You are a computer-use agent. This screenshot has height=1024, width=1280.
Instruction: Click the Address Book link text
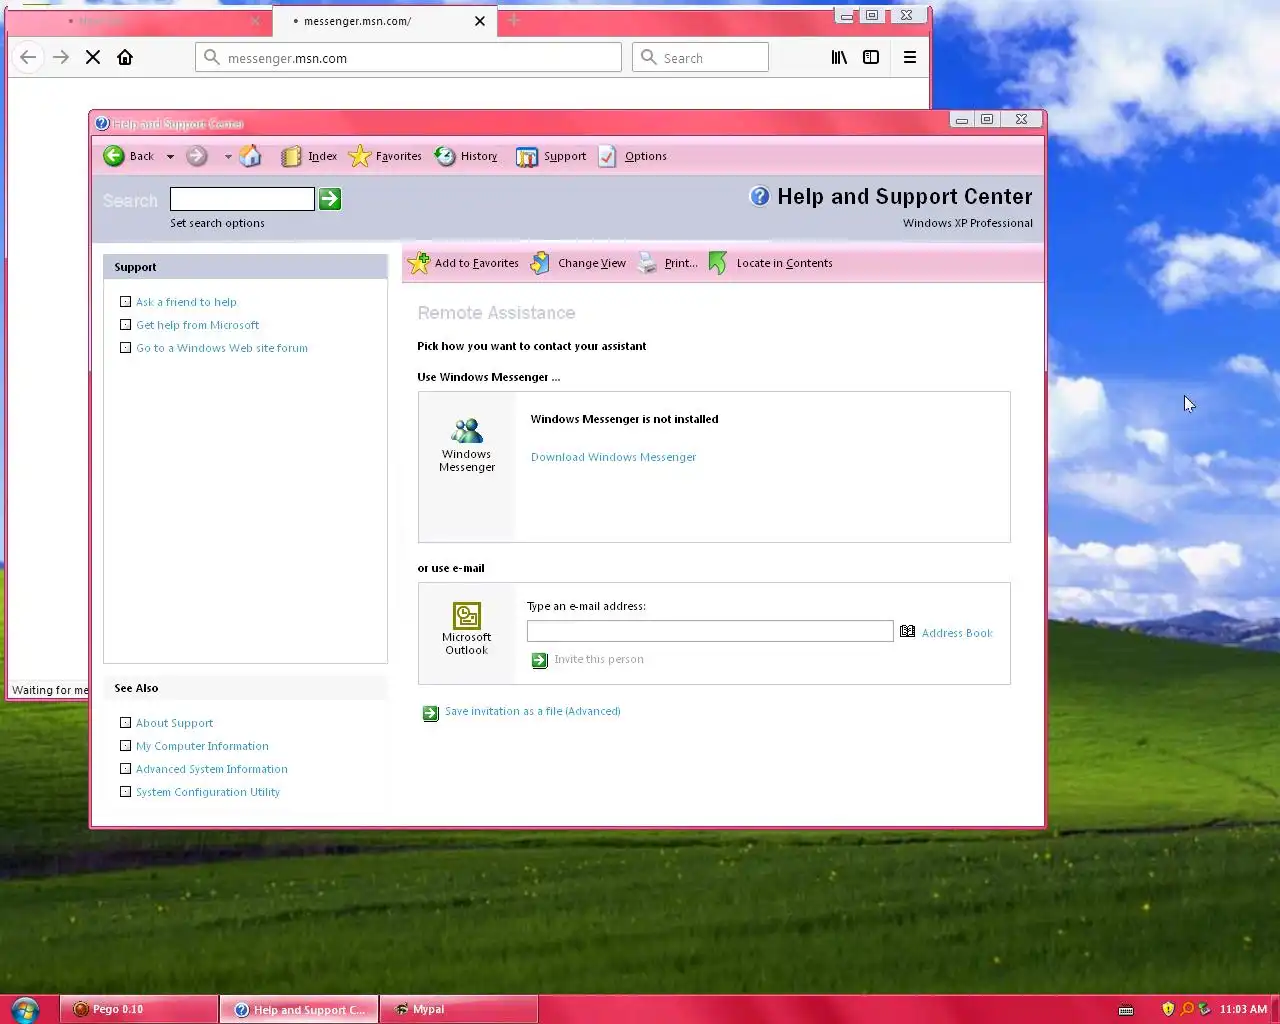(957, 633)
